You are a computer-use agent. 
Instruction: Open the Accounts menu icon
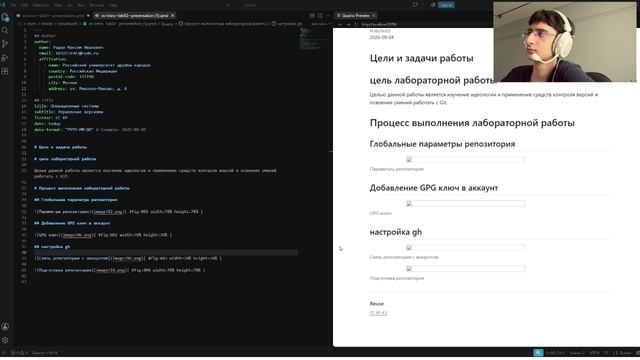[x=5, y=327]
